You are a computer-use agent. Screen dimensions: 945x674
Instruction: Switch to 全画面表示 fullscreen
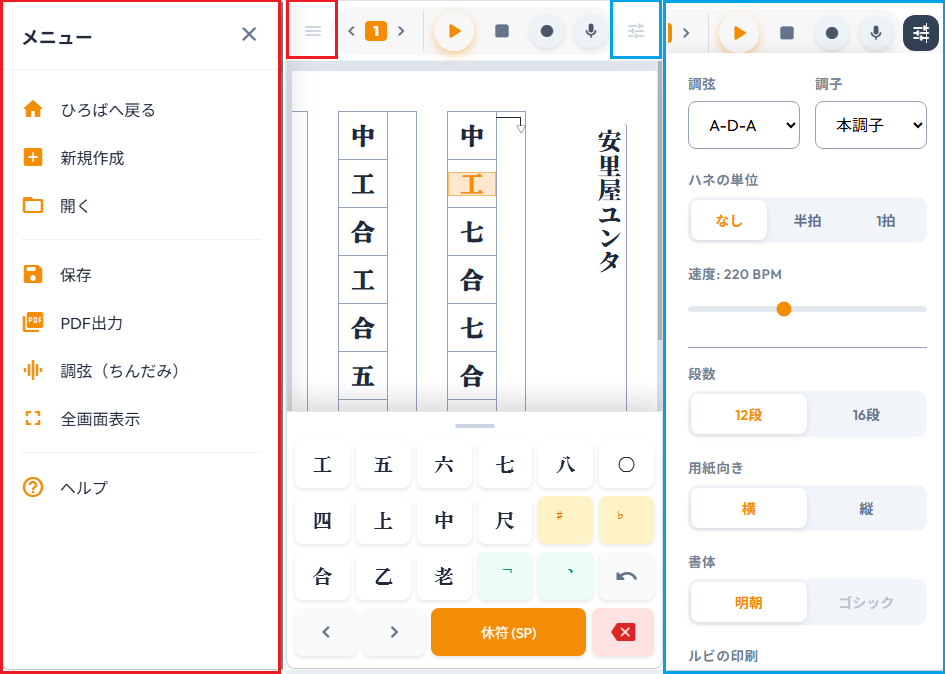[141, 419]
